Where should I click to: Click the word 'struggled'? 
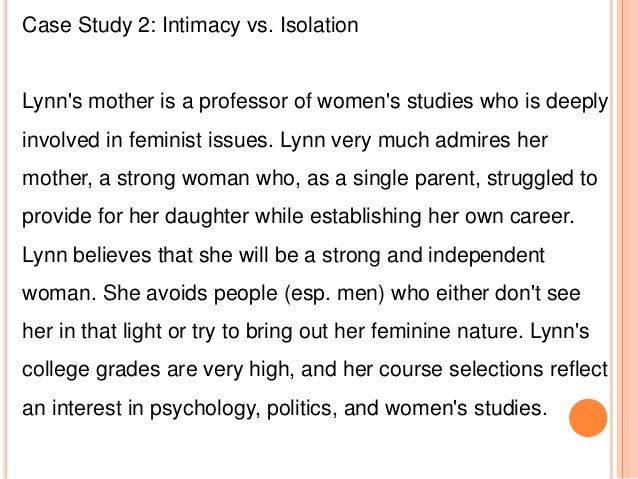[x=527, y=179]
